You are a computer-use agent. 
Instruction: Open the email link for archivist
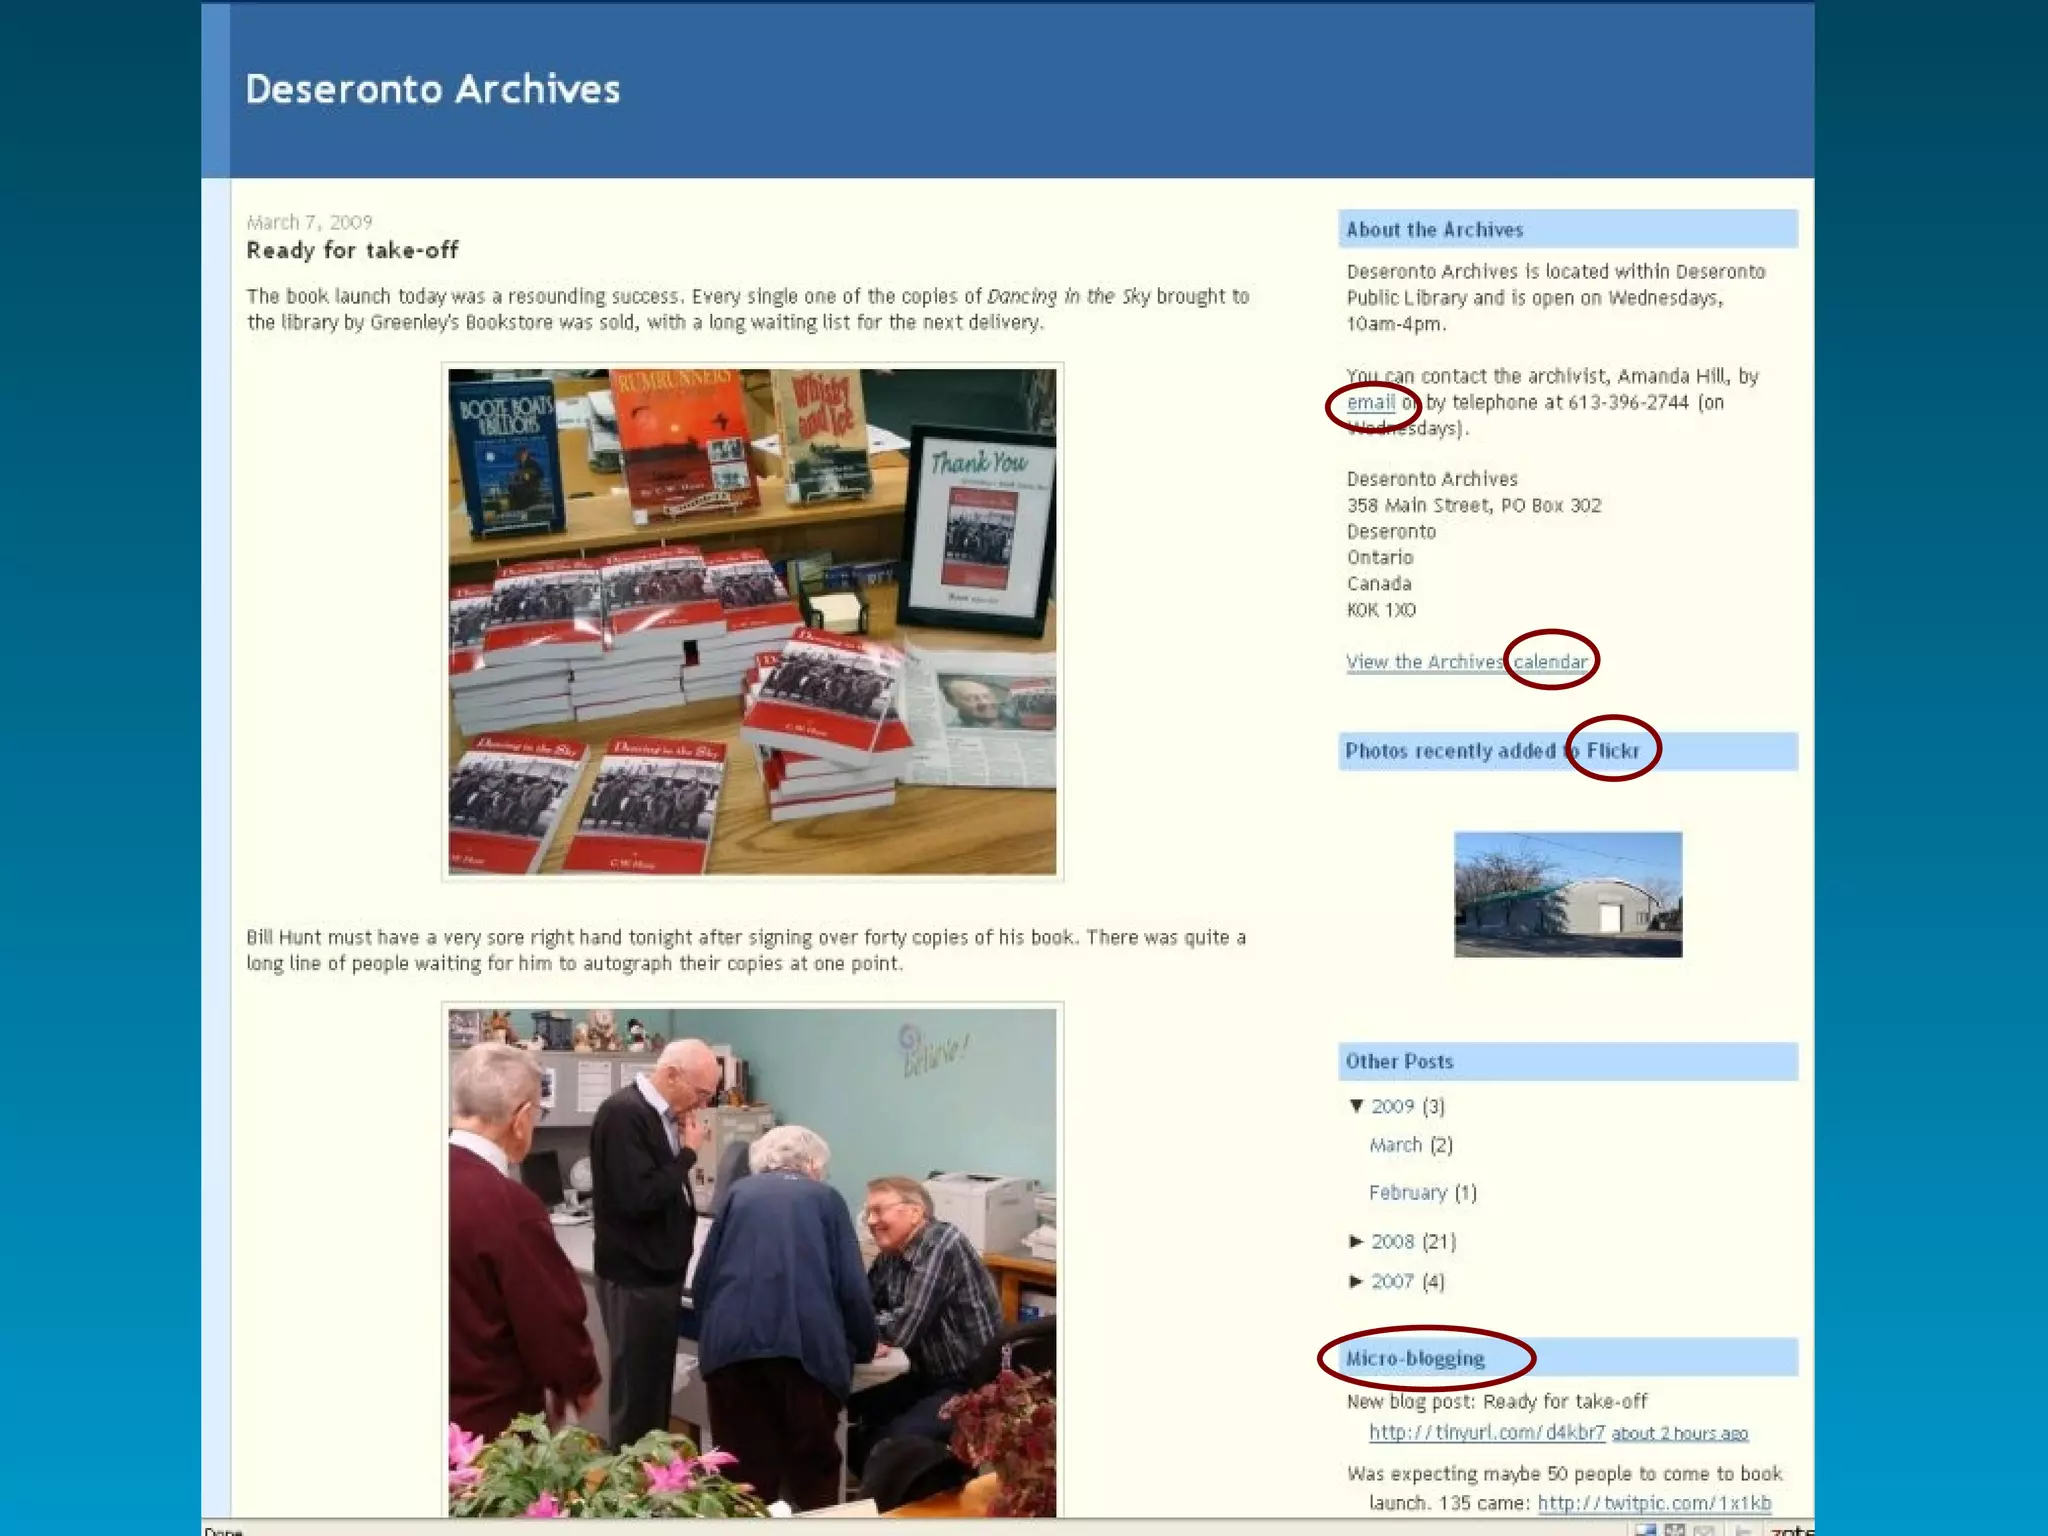pyautogui.click(x=1370, y=402)
